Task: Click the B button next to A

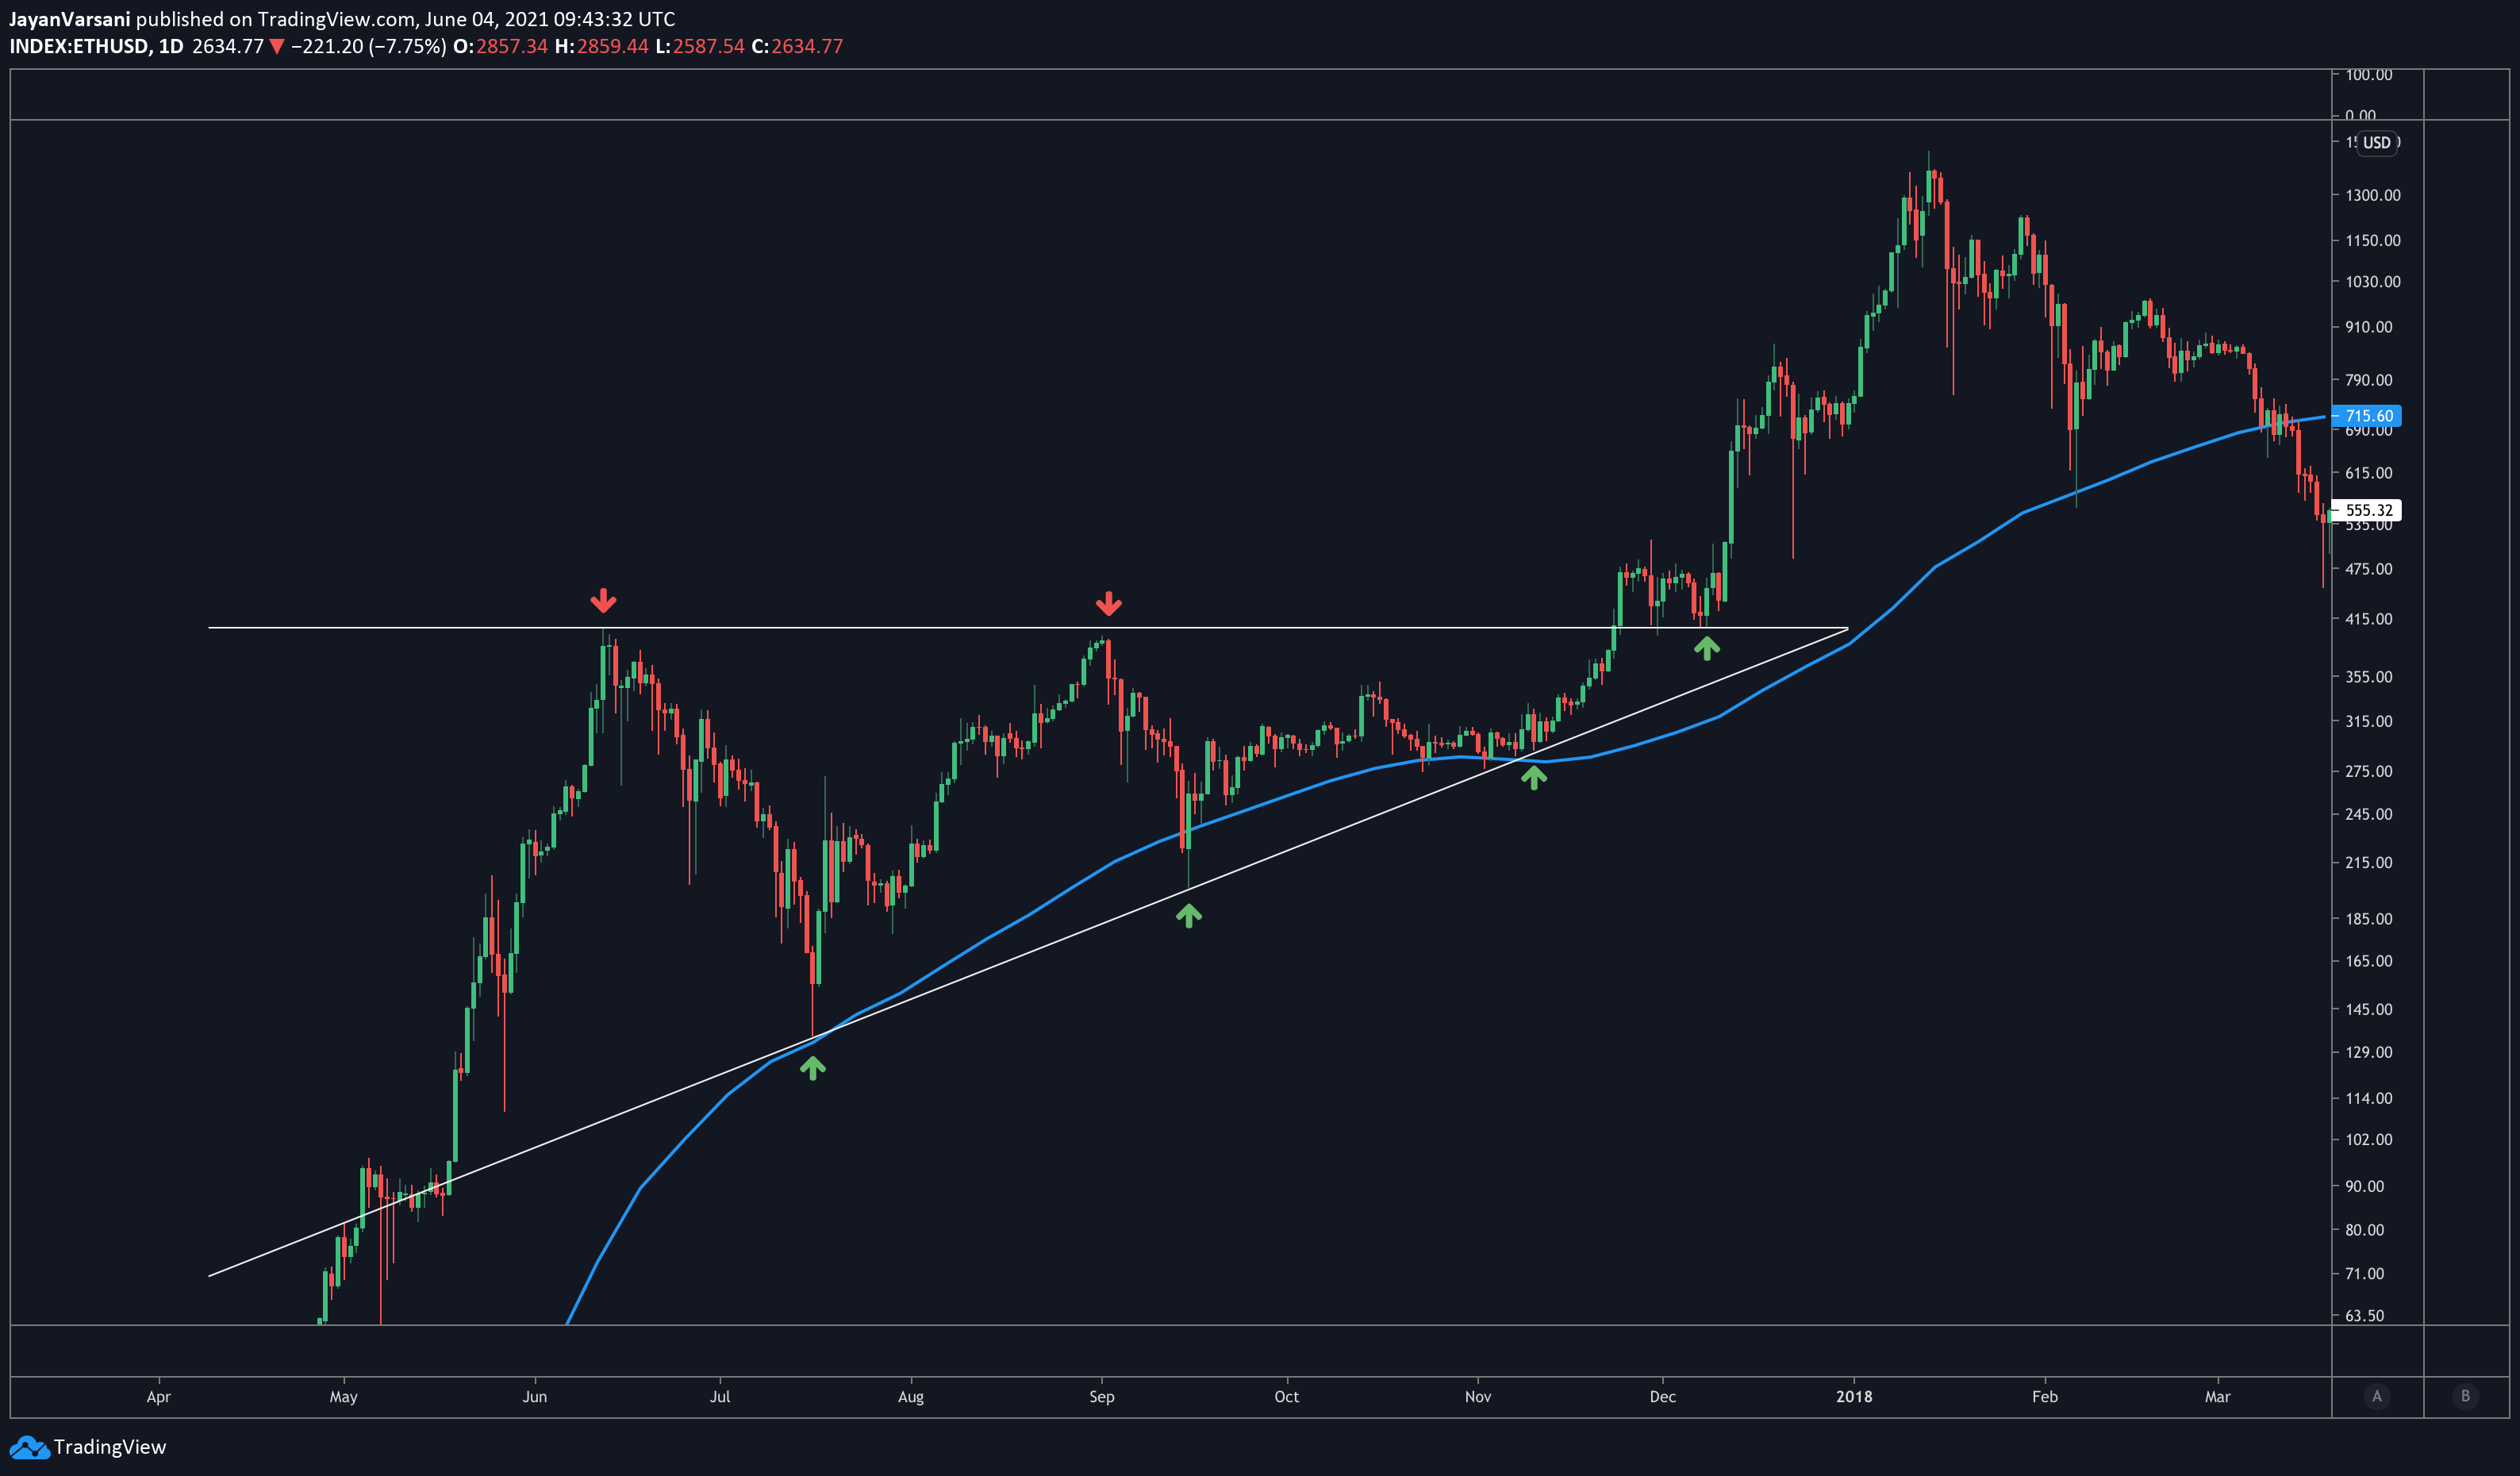Action: 2465,1396
